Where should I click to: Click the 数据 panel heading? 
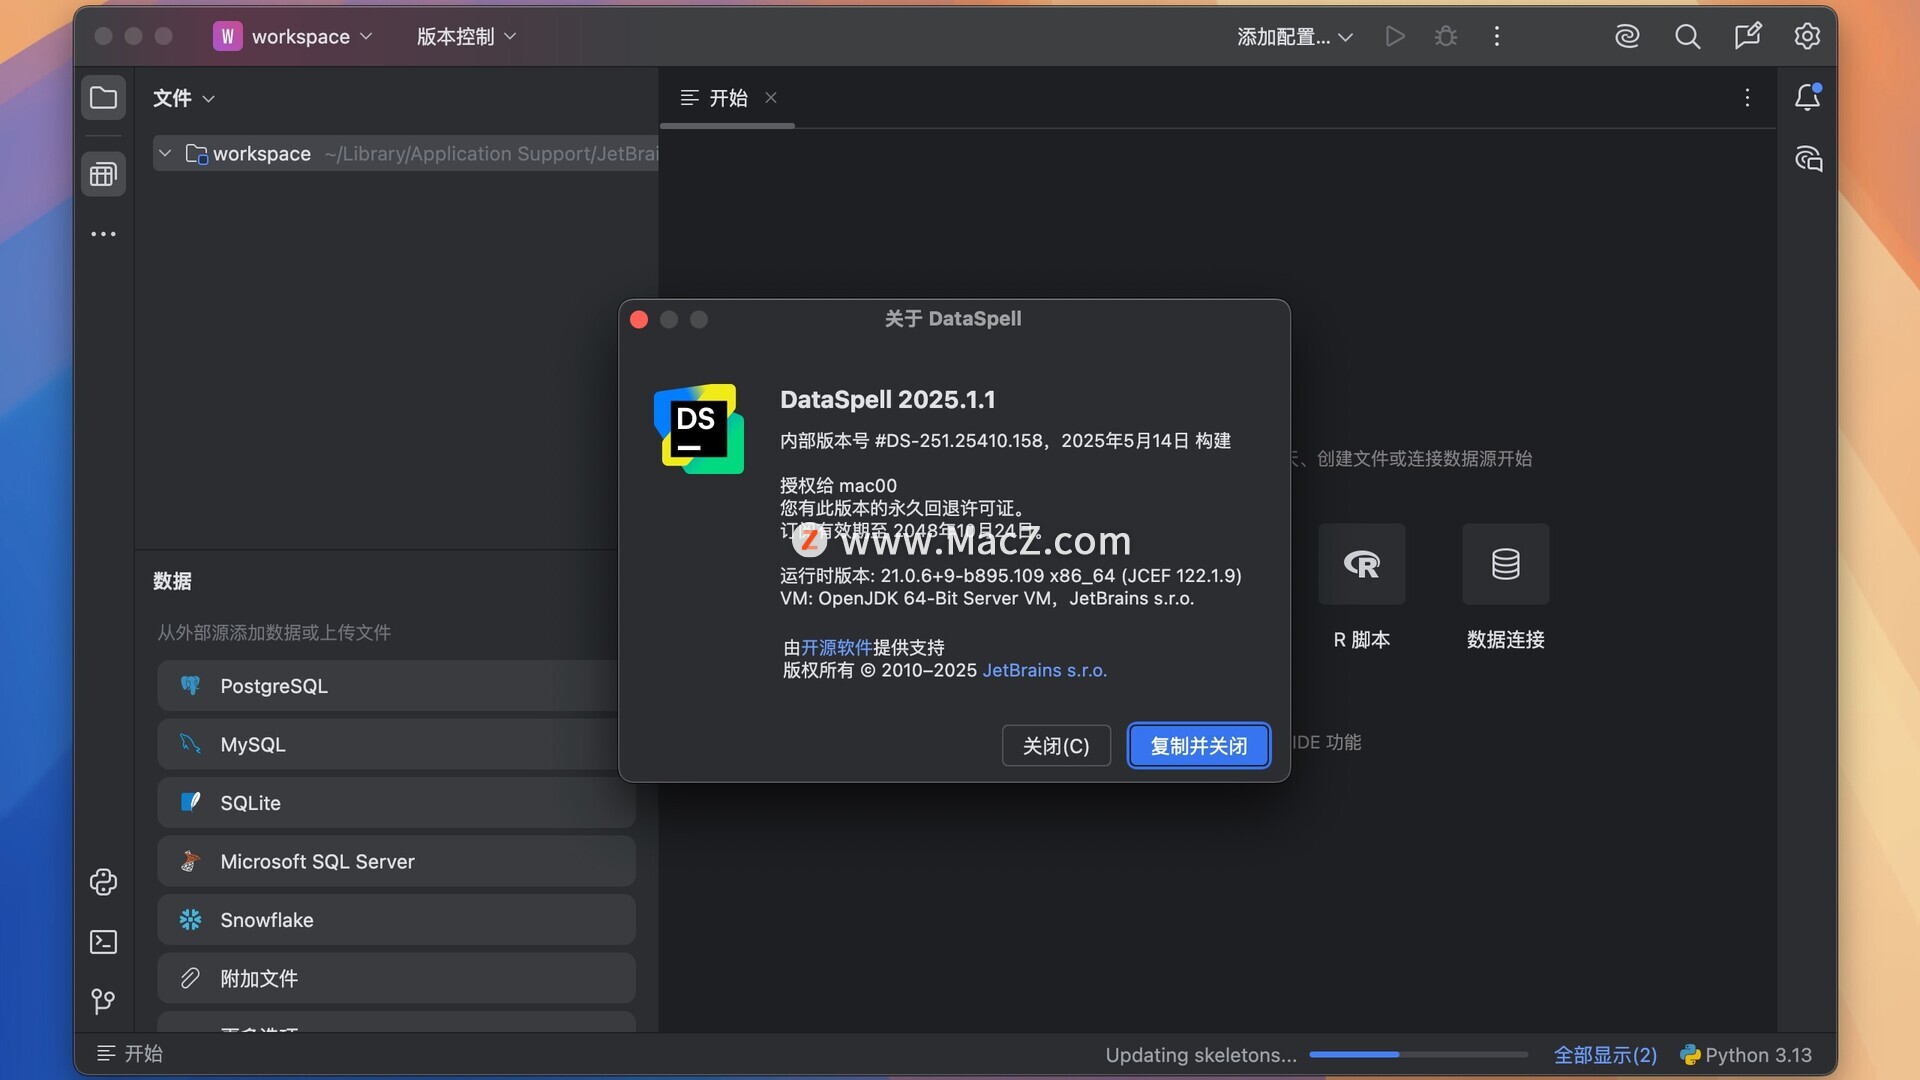[x=172, y=581]
